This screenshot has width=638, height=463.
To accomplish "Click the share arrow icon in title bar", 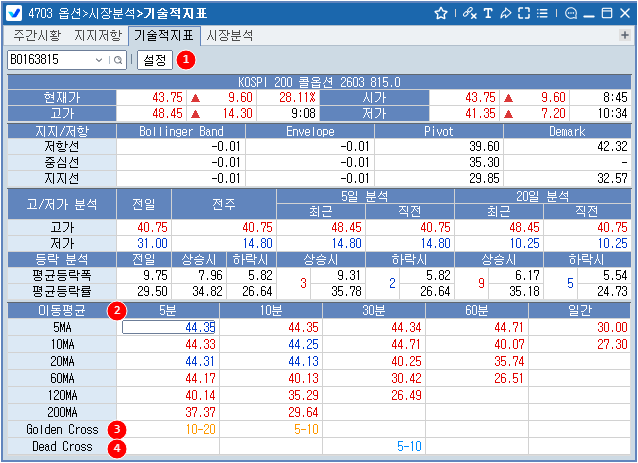I will tap(505, 13).
